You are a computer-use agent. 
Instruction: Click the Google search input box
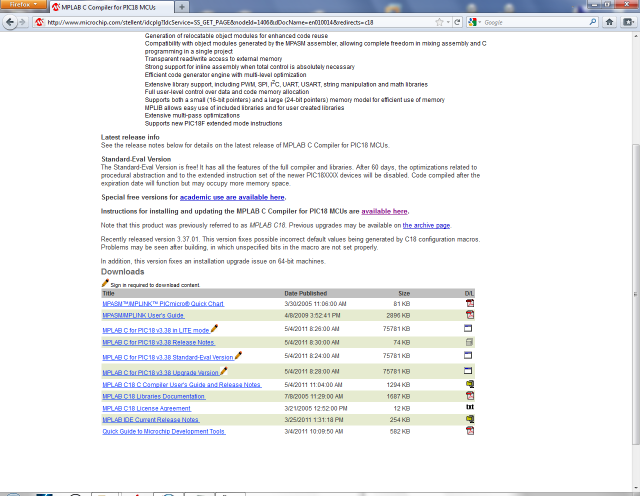click(535, 22)
